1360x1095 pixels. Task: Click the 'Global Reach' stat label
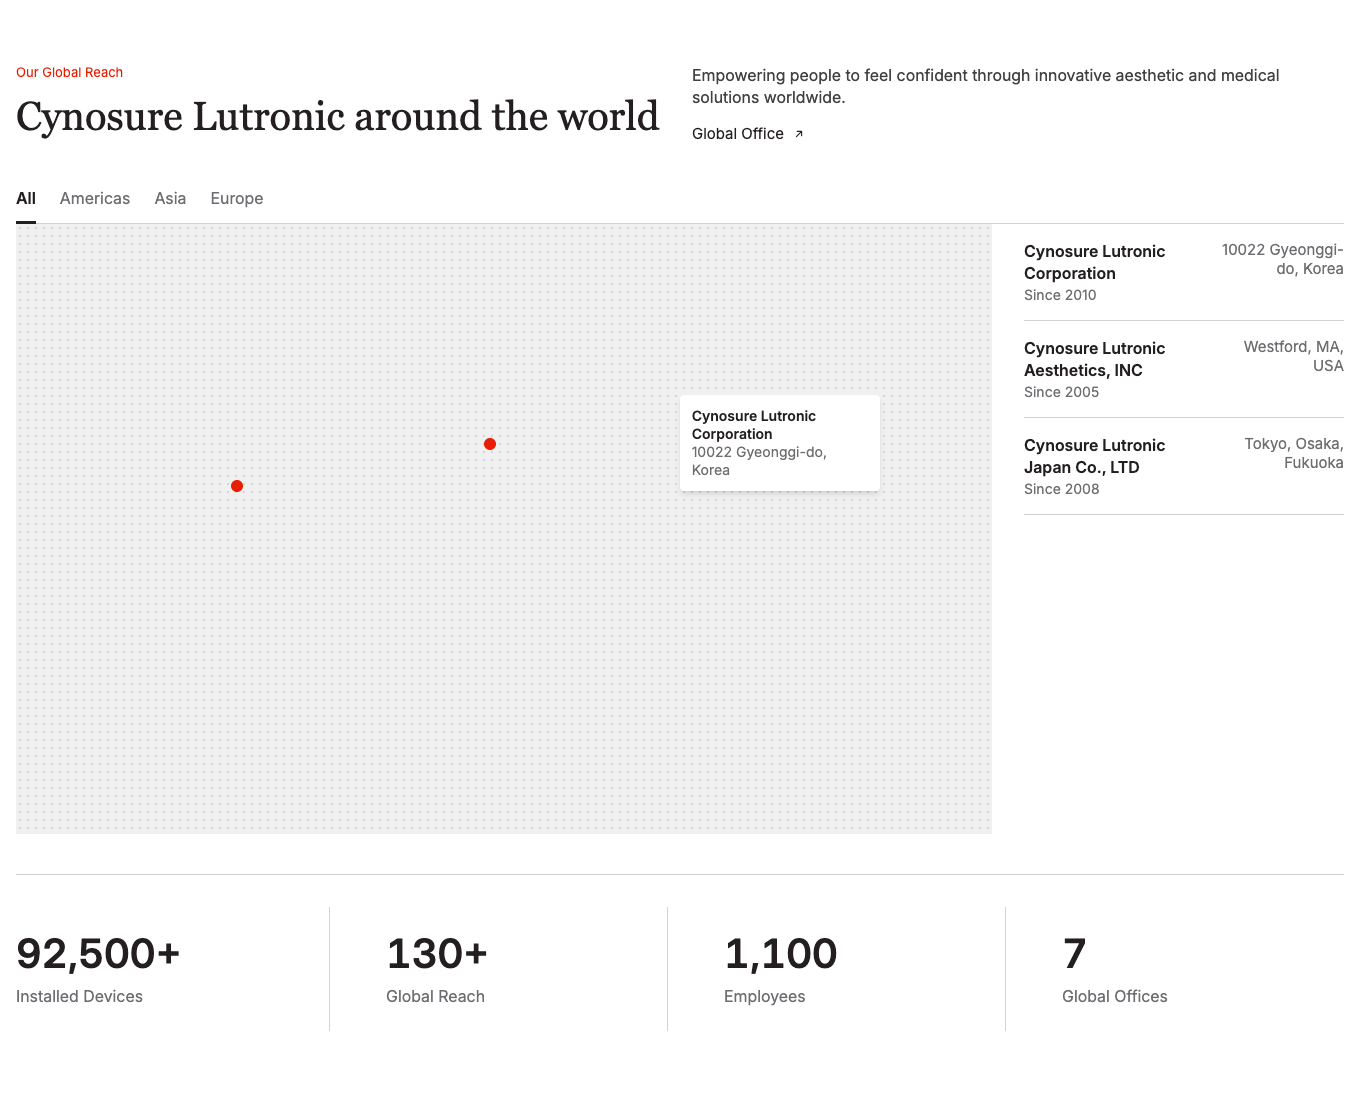pos(435,996)
